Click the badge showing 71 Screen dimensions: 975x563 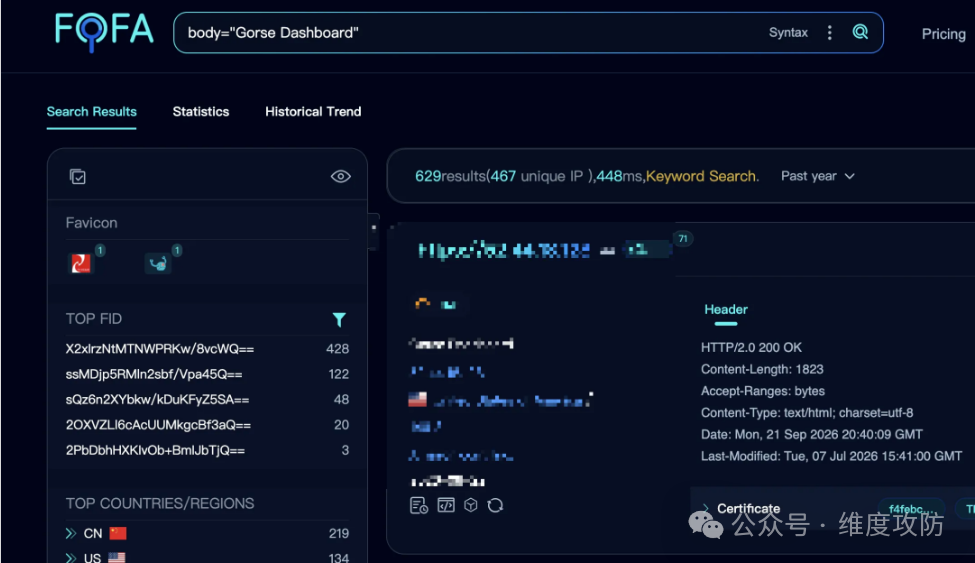683,239
